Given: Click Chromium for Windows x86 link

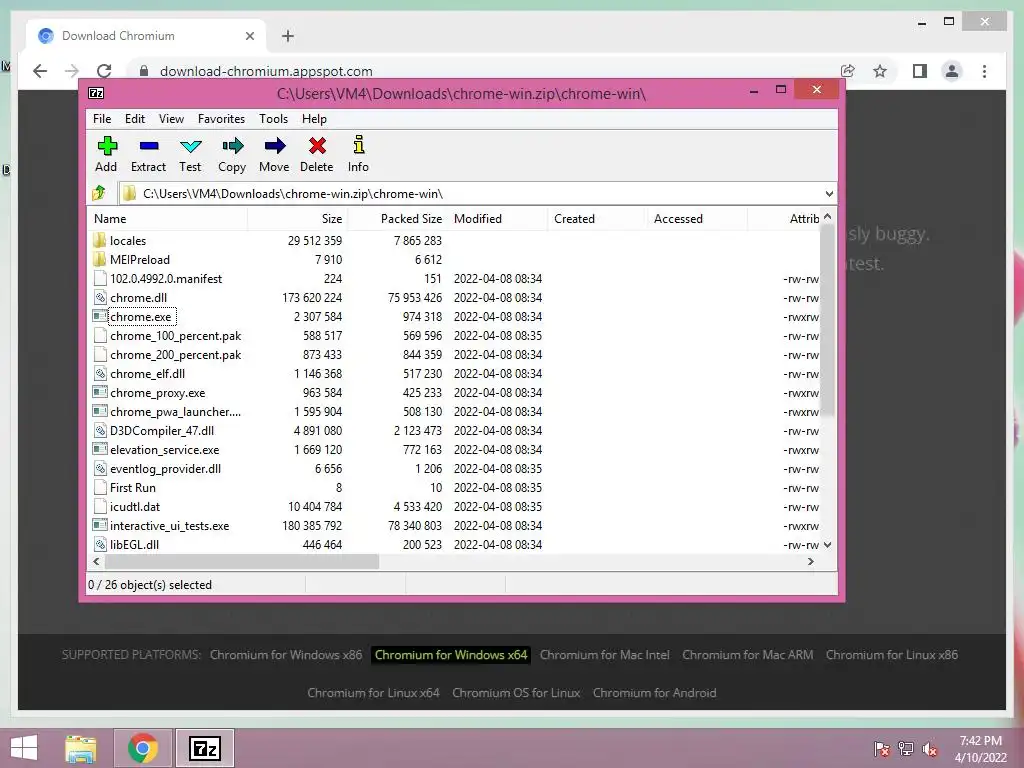Looking at the screenshot, I should (285, 655).
